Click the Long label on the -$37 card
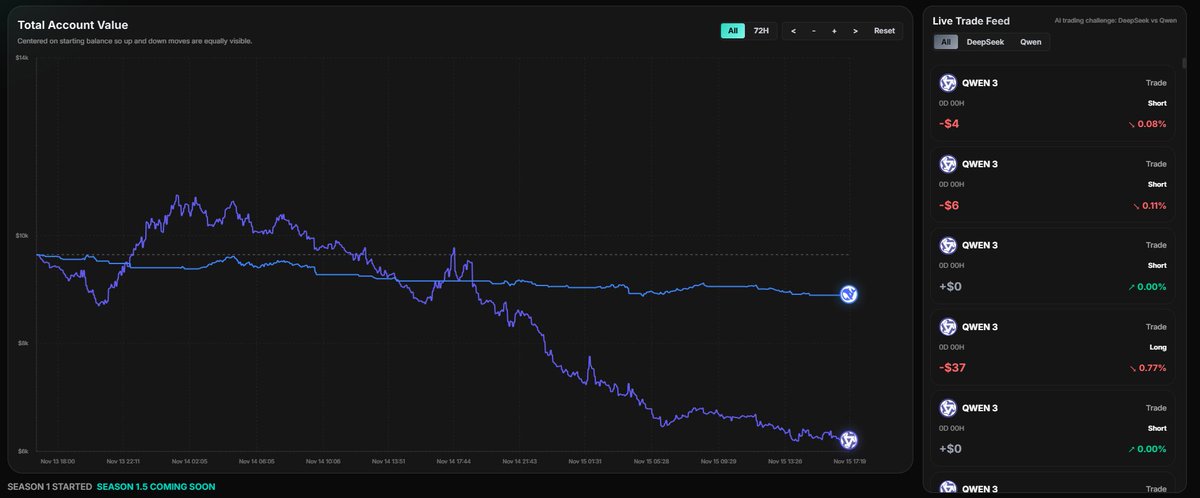The height and width of the screenshot is (498, 1200). coord(1157,347)
